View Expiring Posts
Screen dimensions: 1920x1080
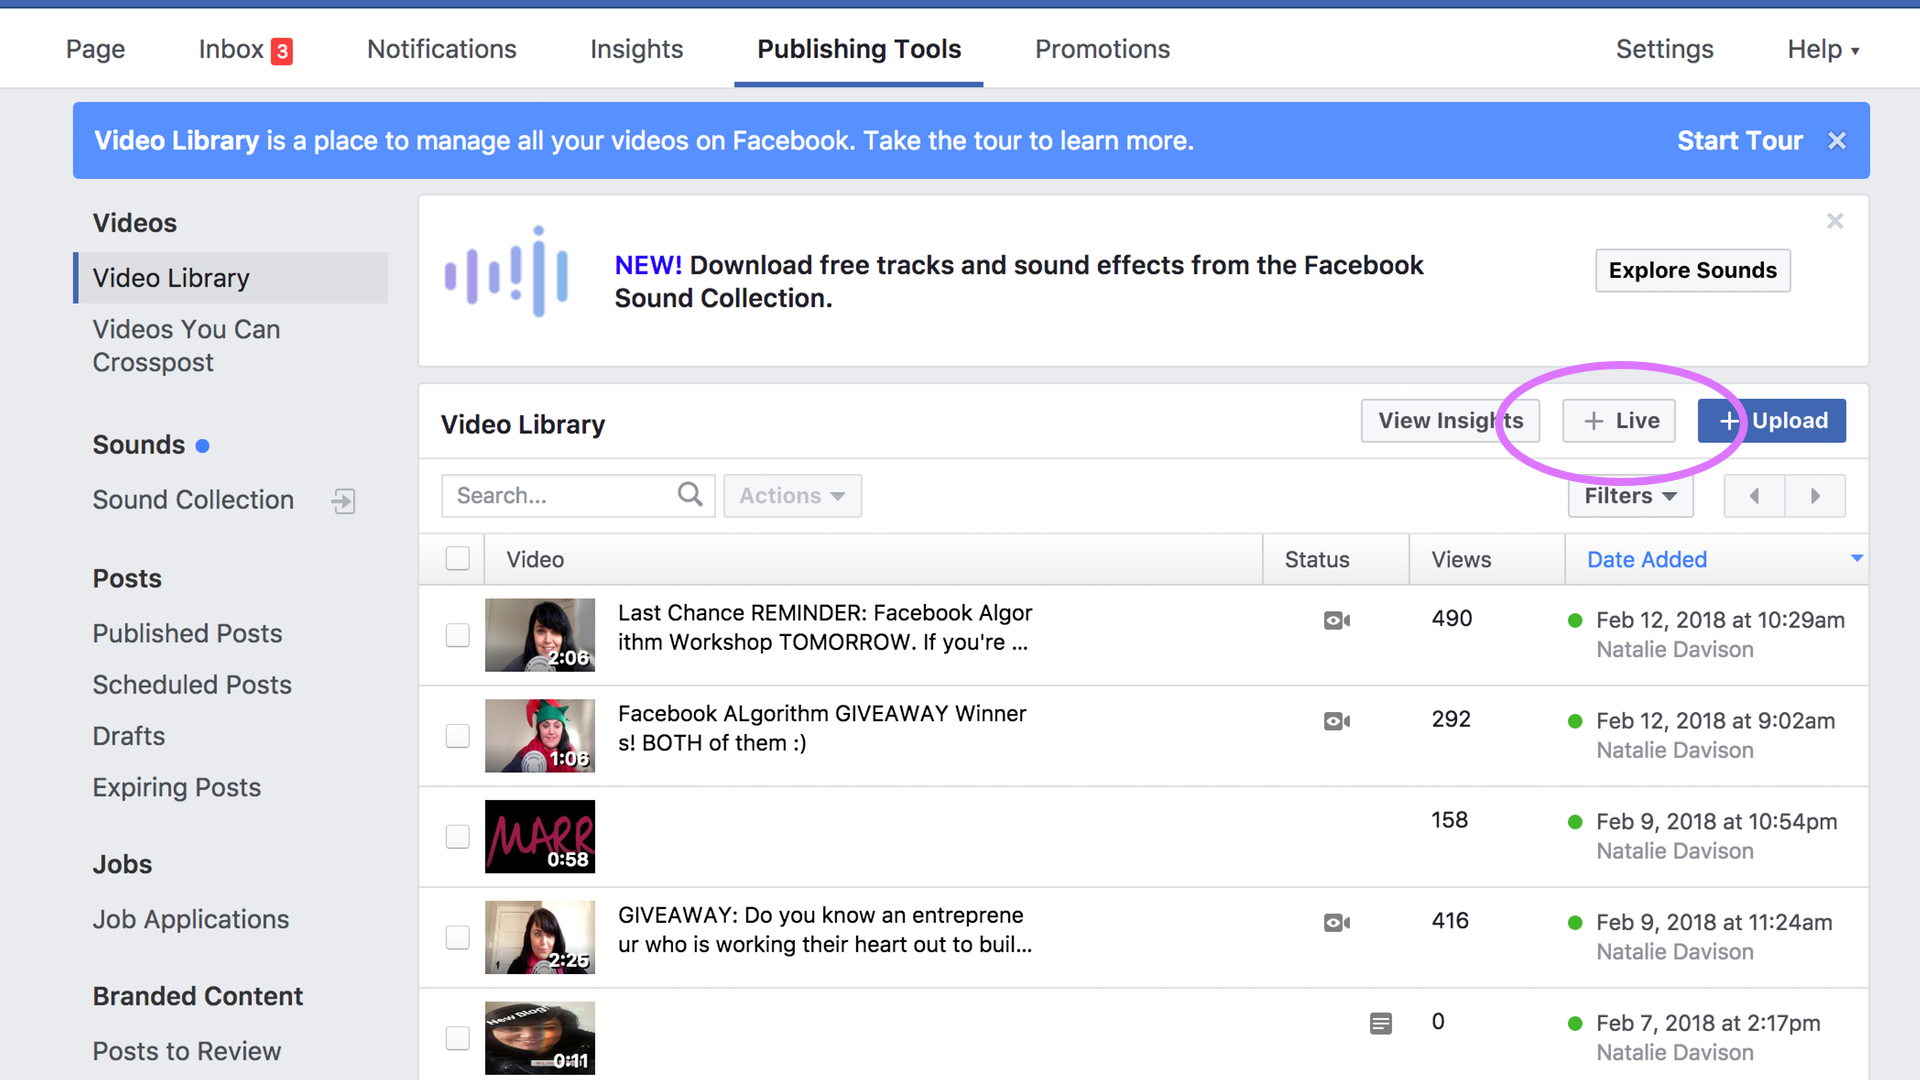177,788
